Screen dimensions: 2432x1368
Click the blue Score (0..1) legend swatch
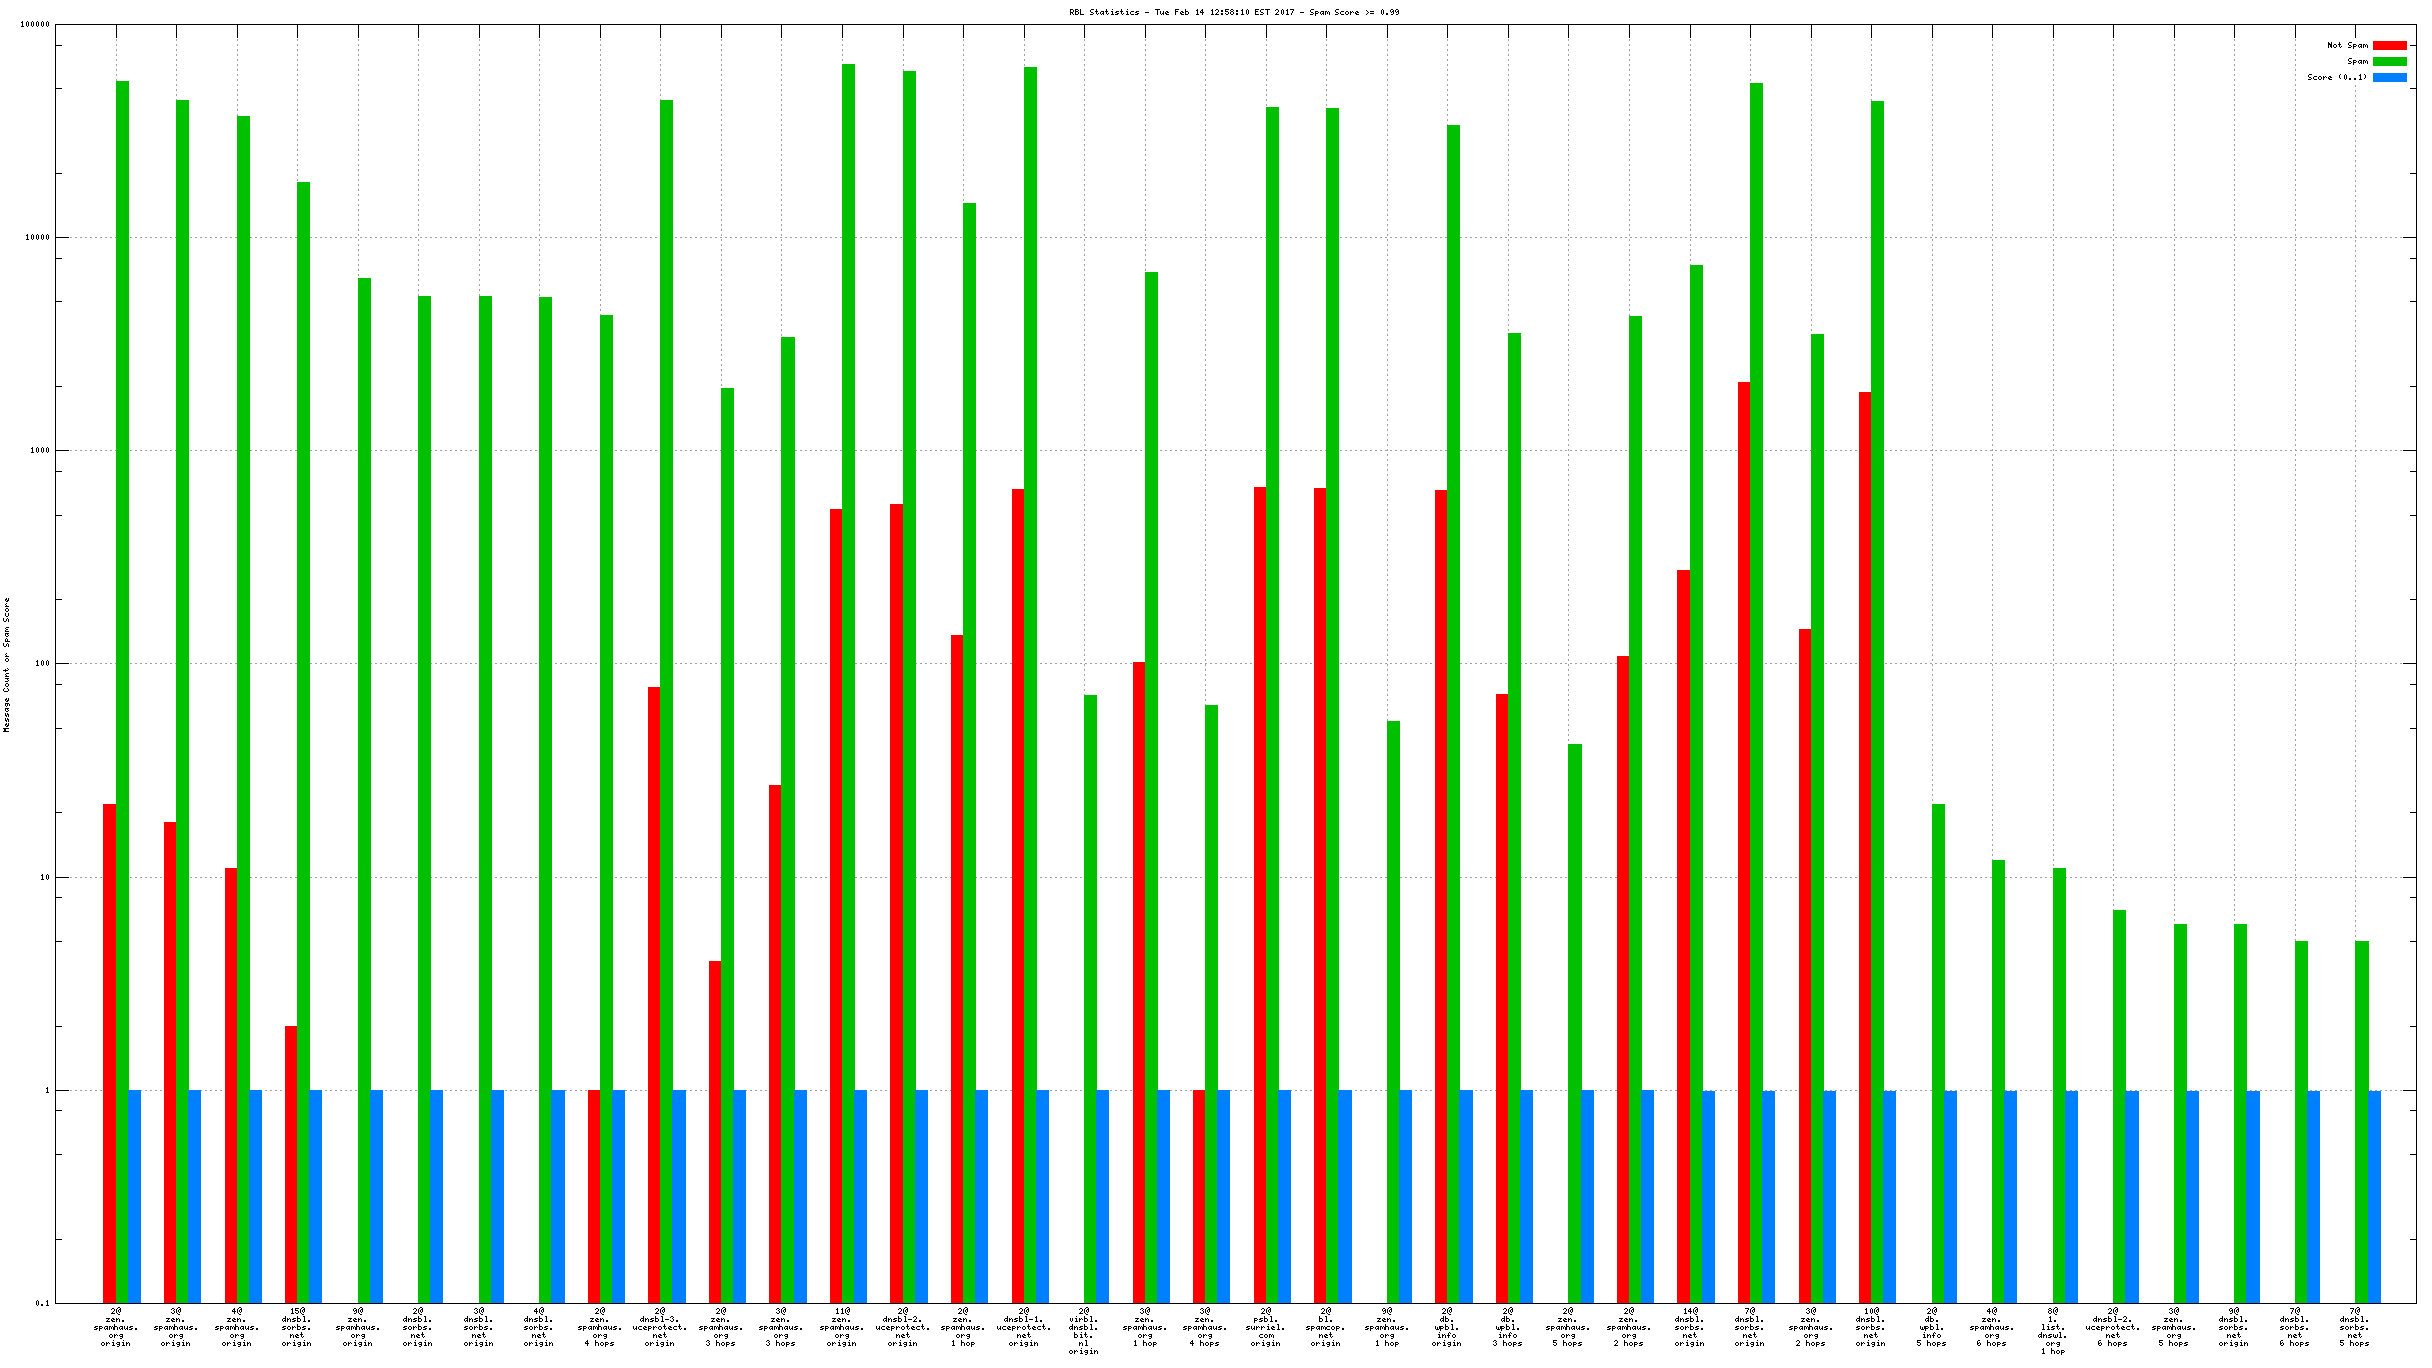tap(2389, 77)
